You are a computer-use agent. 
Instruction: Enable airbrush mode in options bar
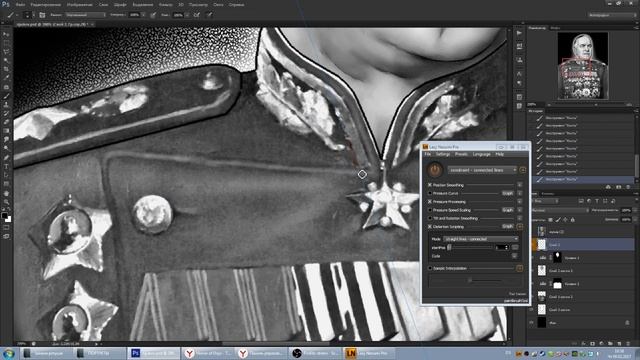197,15
